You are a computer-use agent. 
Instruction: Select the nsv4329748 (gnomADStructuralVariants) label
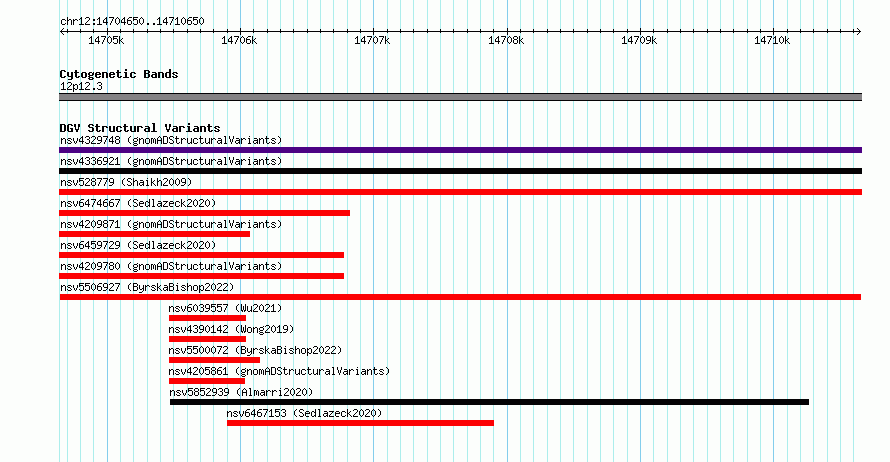click(171, 140)
